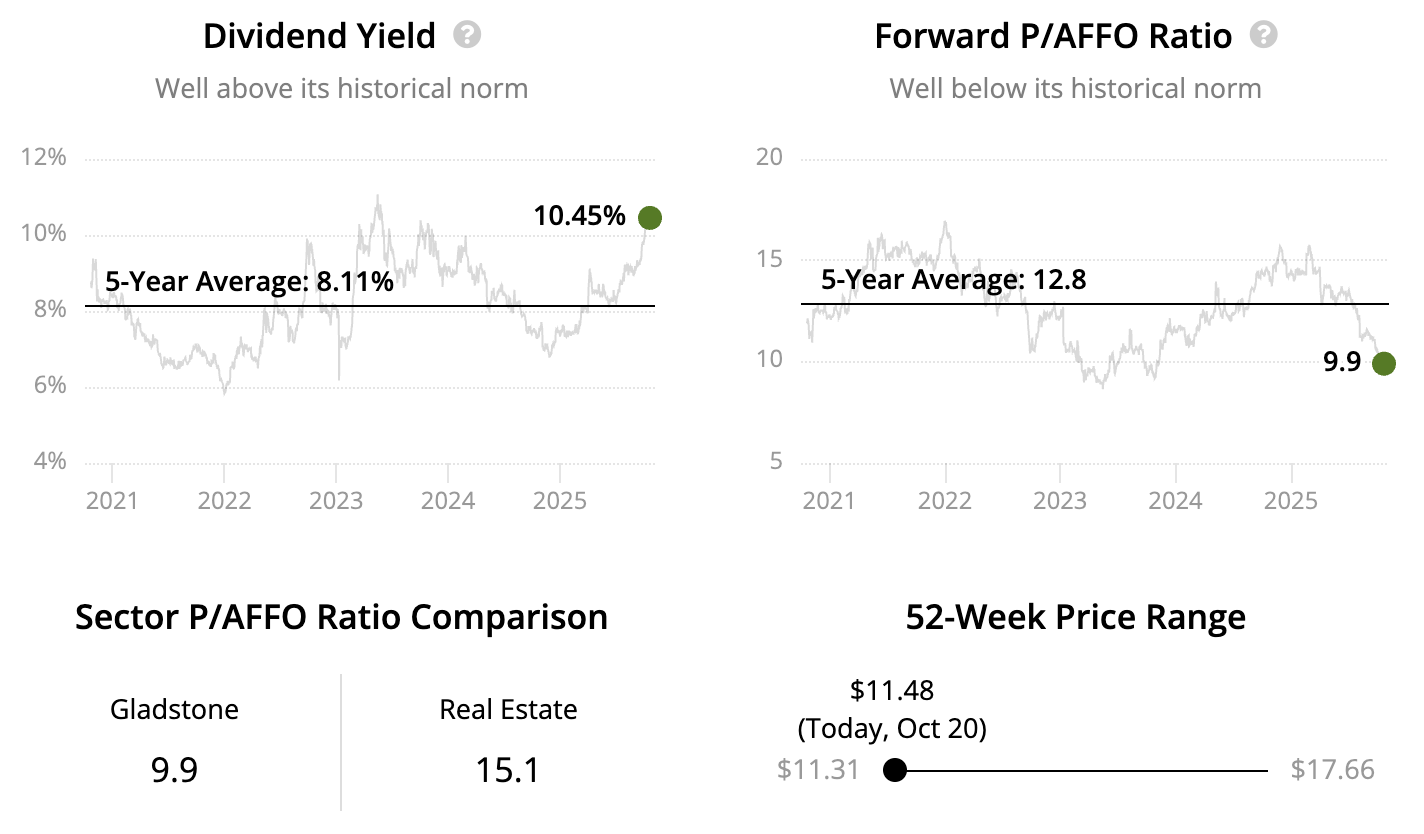This screenshot has height=834, width=1424.
Task: Click the help icon beside Dividend Yield
Action: [467, 36]
